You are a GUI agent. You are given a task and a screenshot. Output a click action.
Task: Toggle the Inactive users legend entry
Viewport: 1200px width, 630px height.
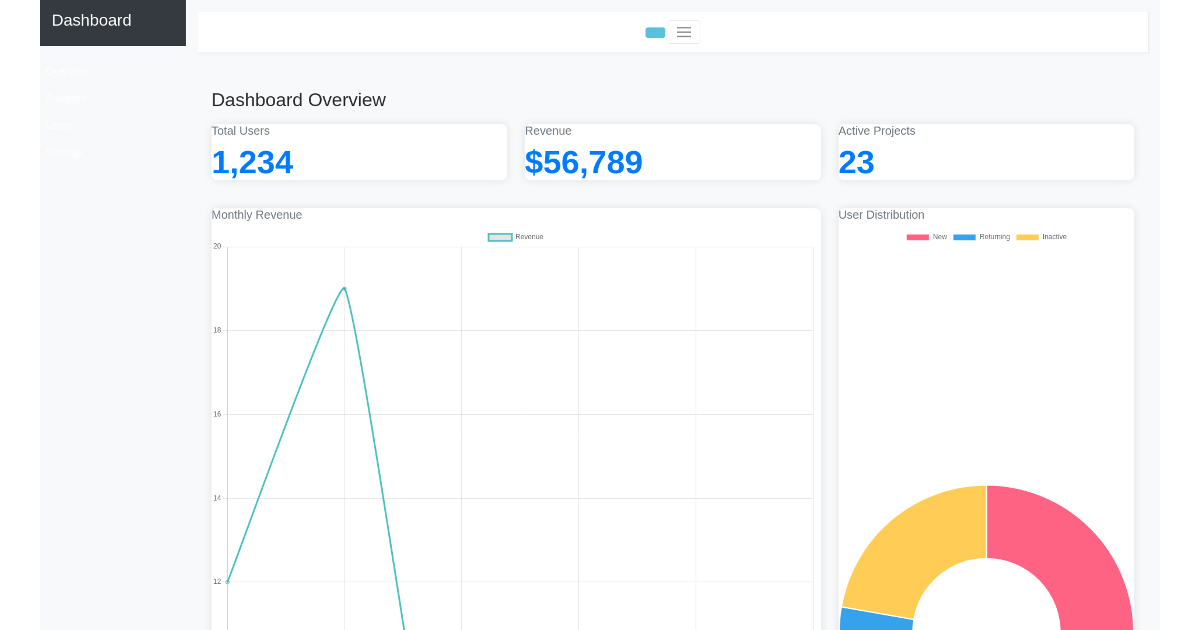[x=1040, y=236]
